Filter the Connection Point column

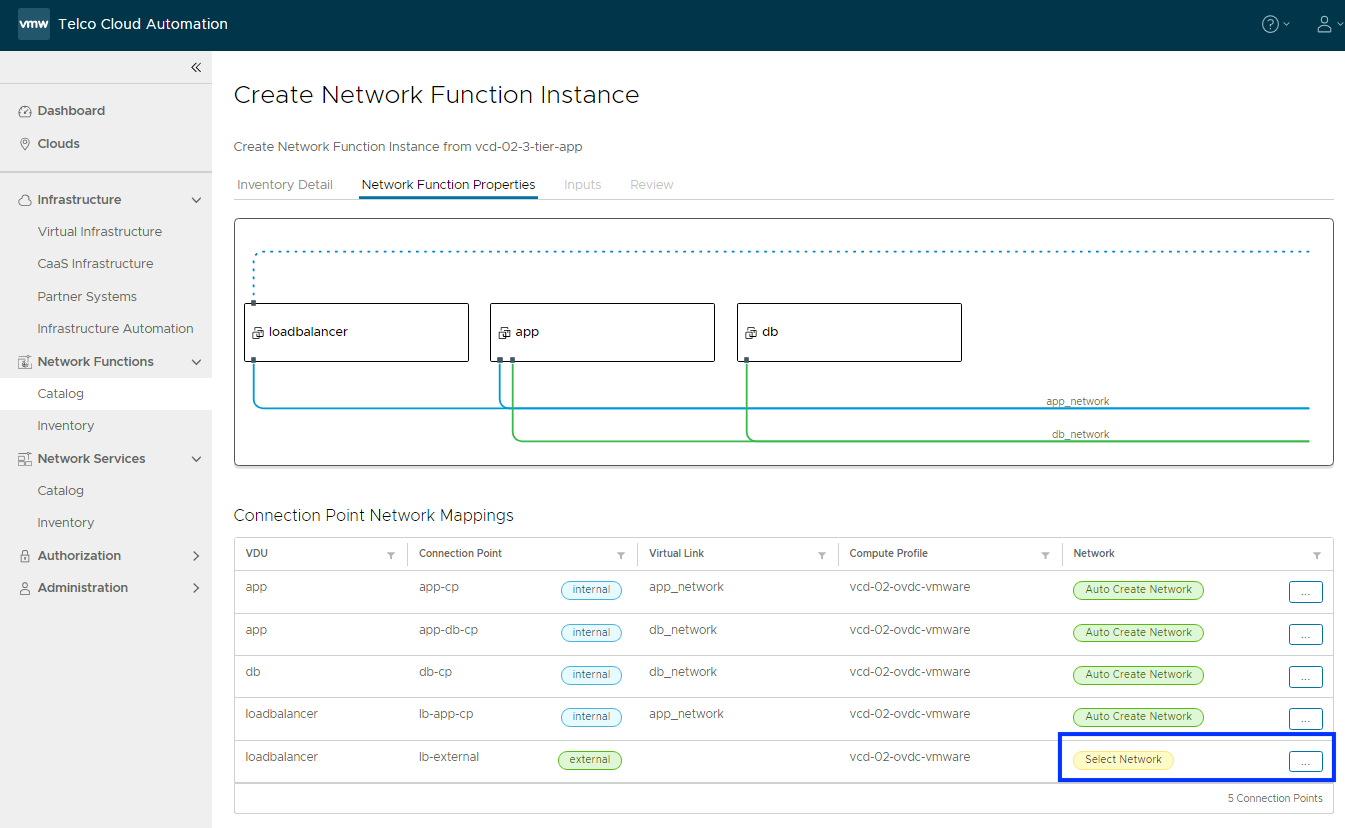point(621,555)
